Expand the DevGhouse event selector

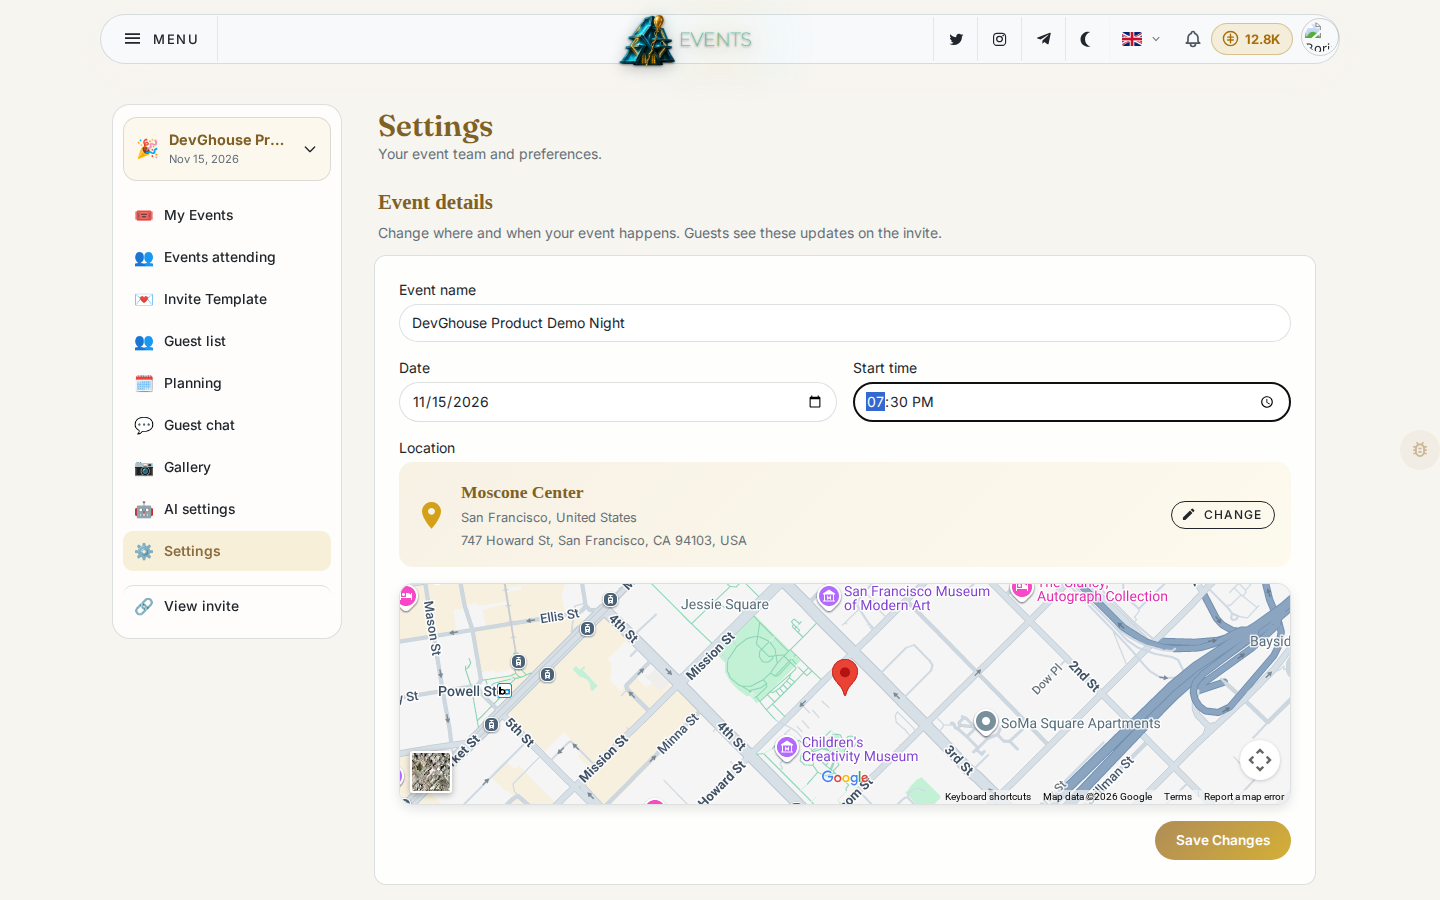click(x=227, y=149)
